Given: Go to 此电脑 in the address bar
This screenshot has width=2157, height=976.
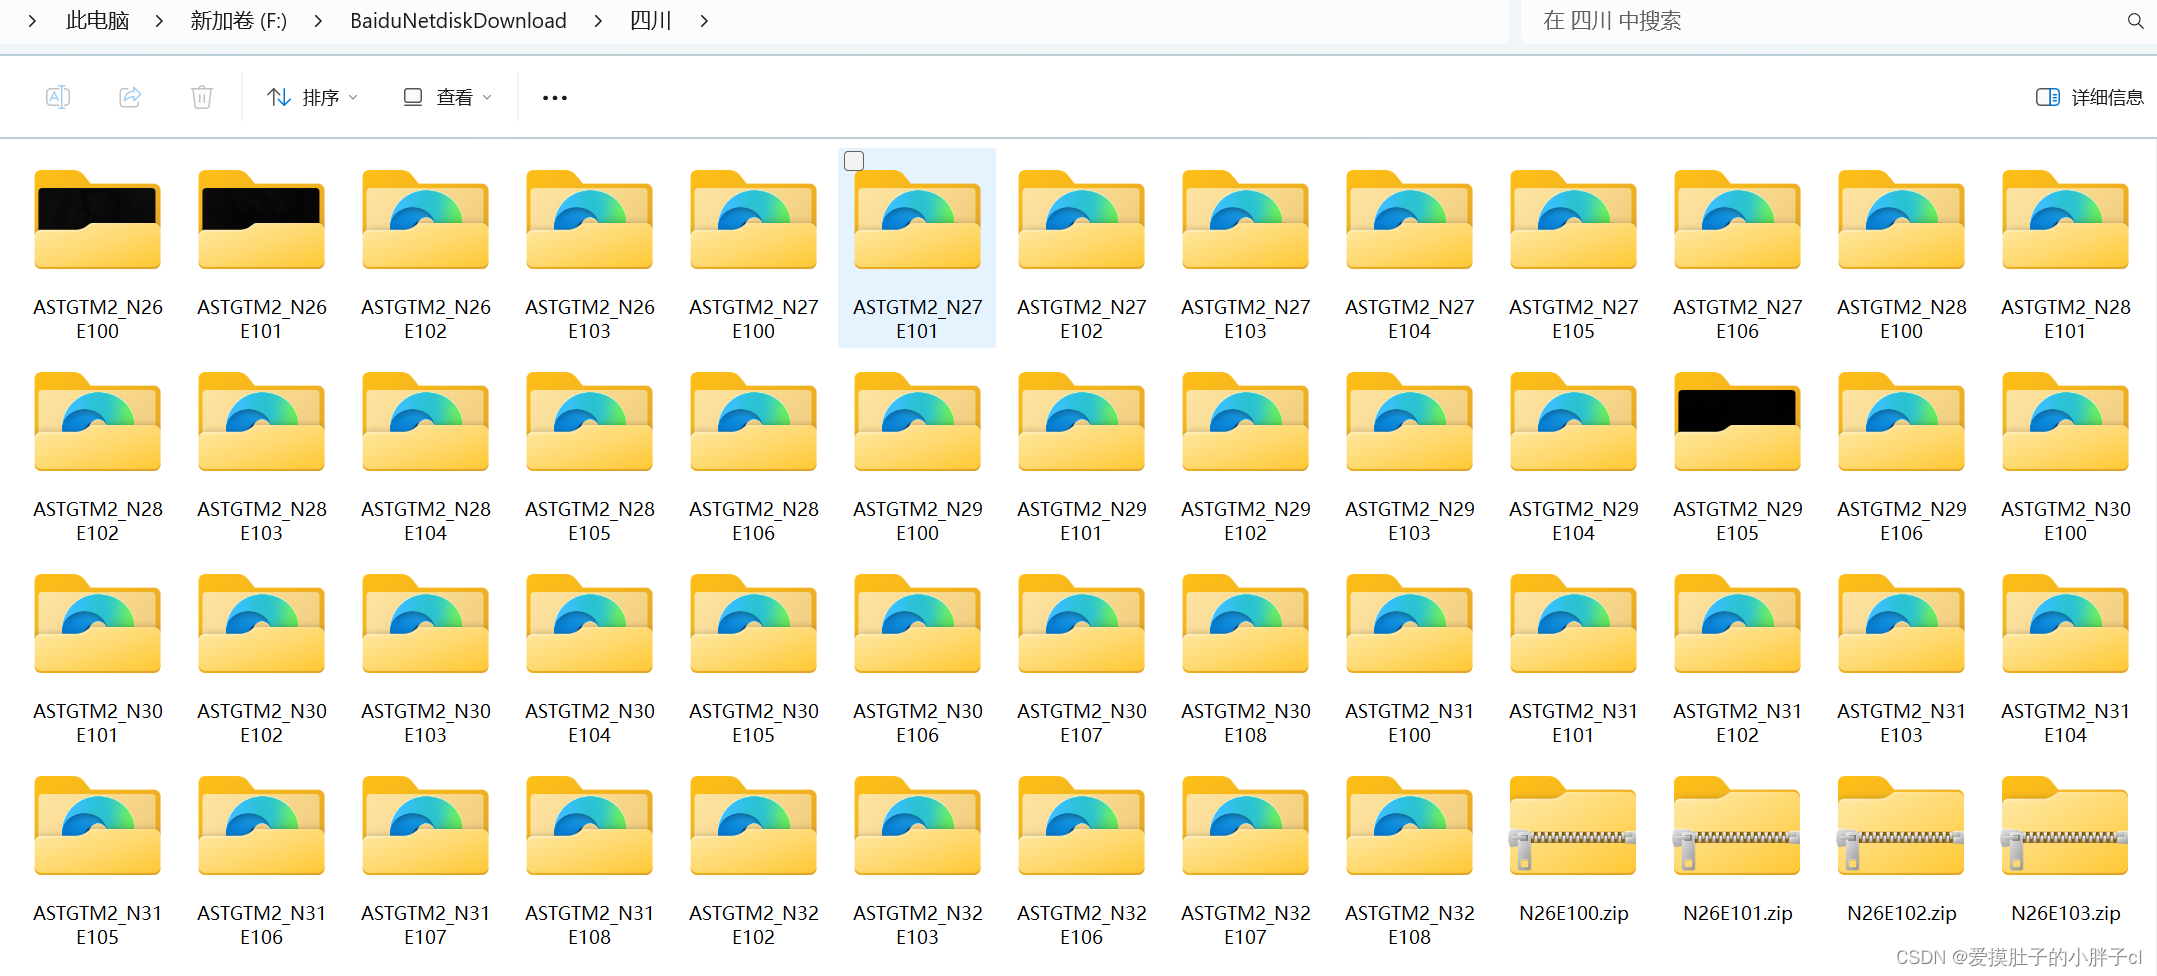Looking at the screenshot, I should tap(96, 20).
